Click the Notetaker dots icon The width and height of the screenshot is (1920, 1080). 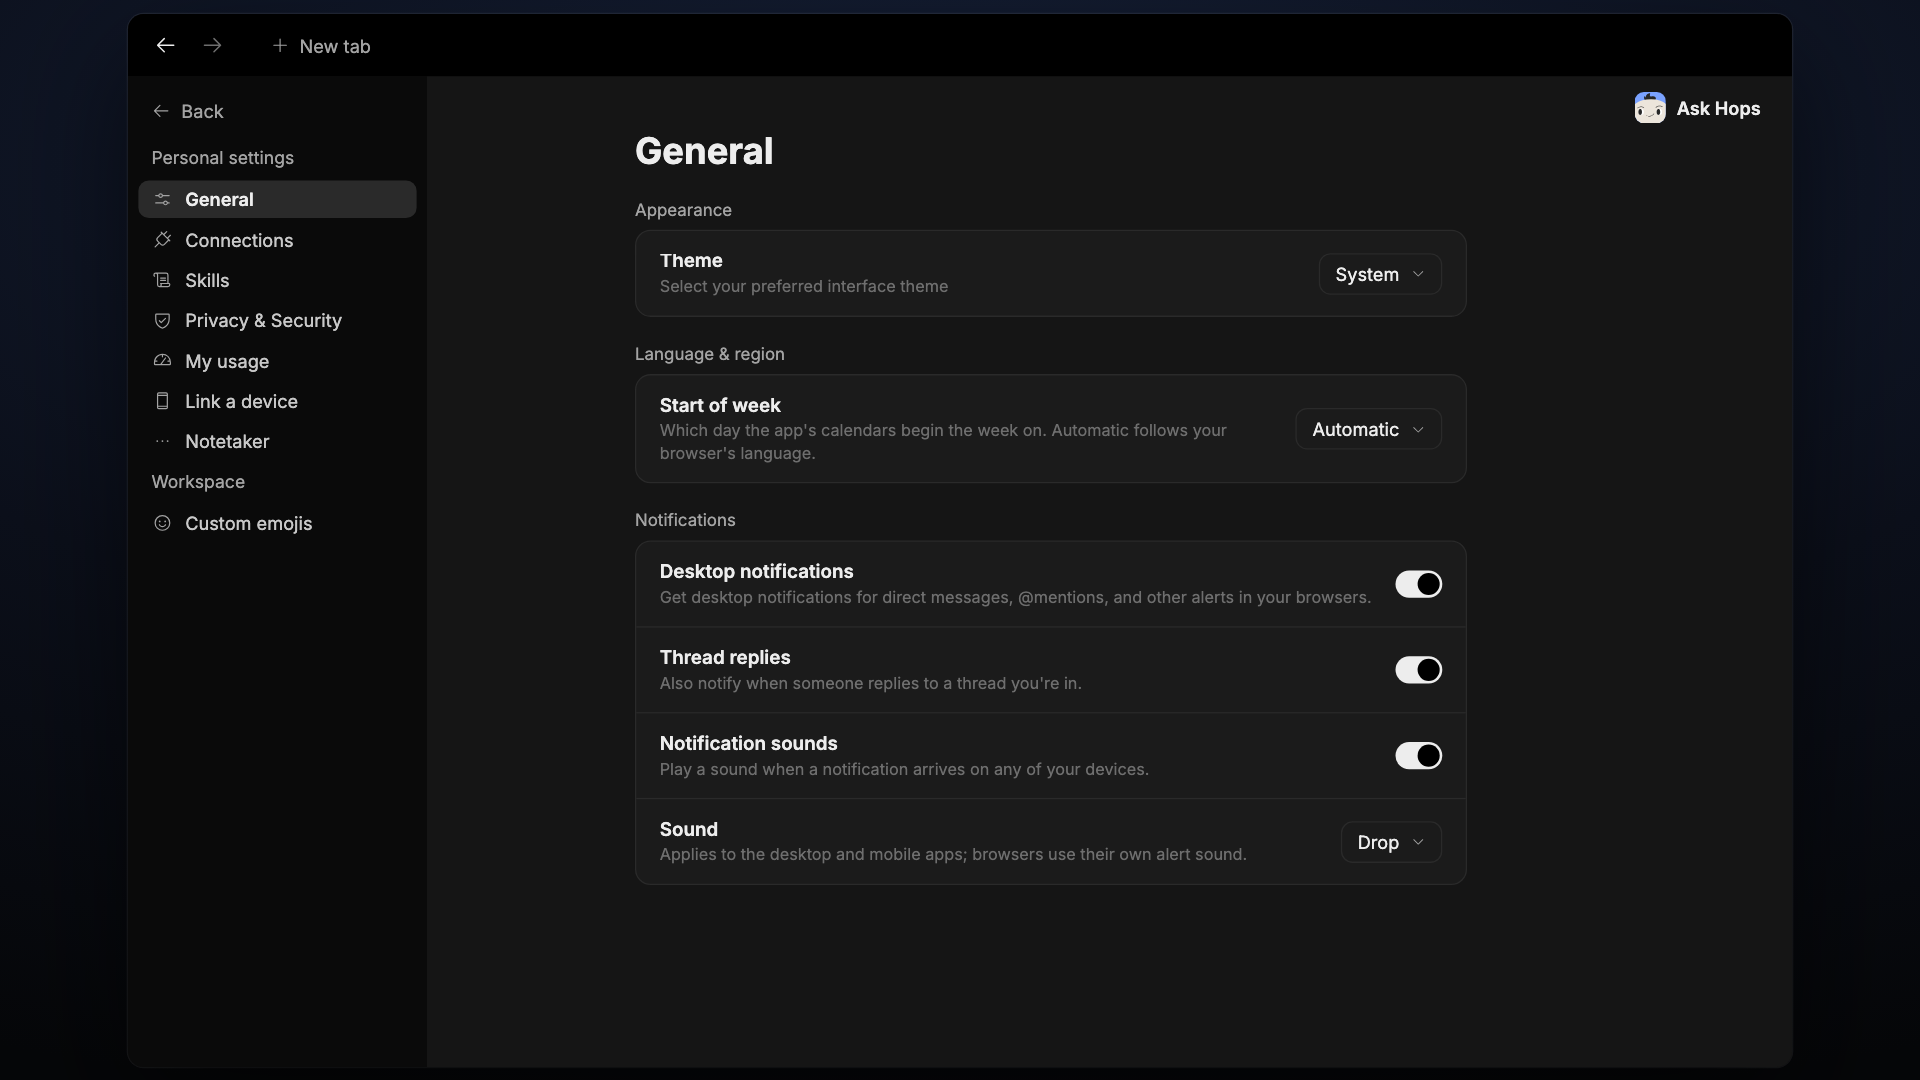point(162,441)
